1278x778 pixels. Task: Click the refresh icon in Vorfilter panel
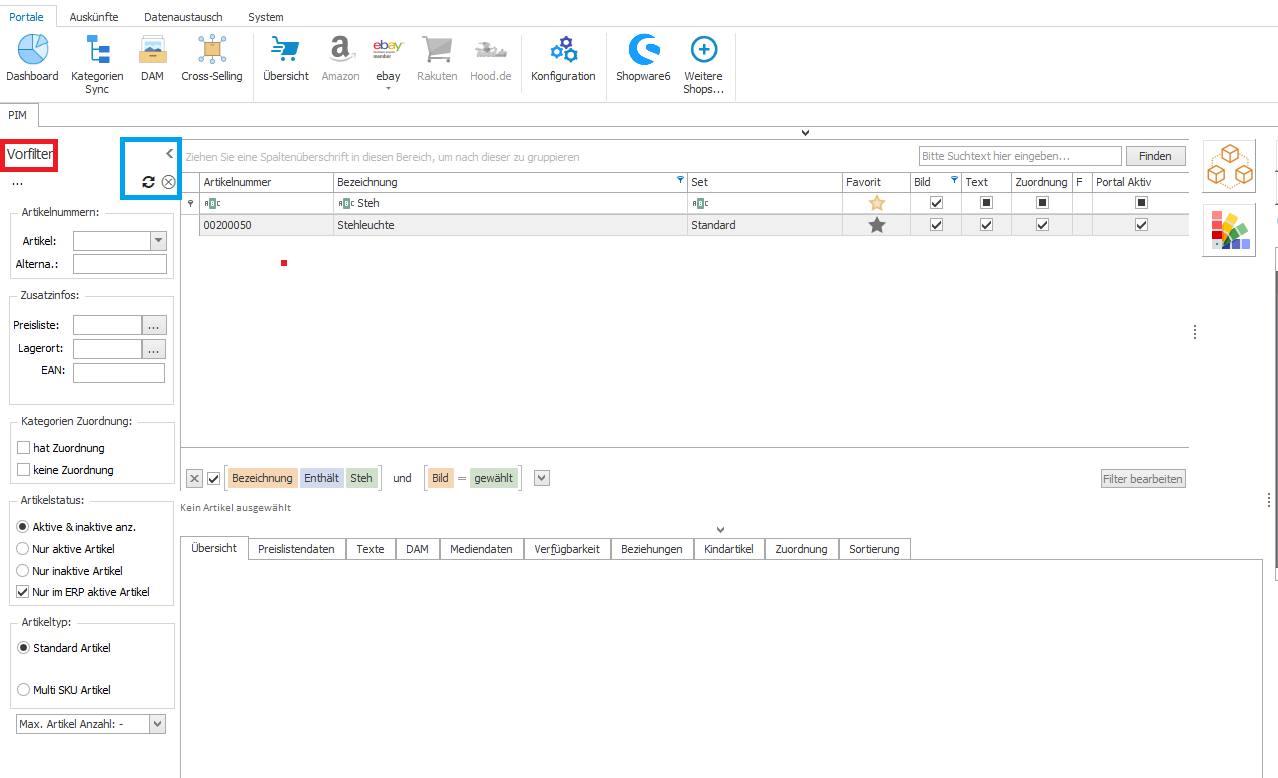148,182
